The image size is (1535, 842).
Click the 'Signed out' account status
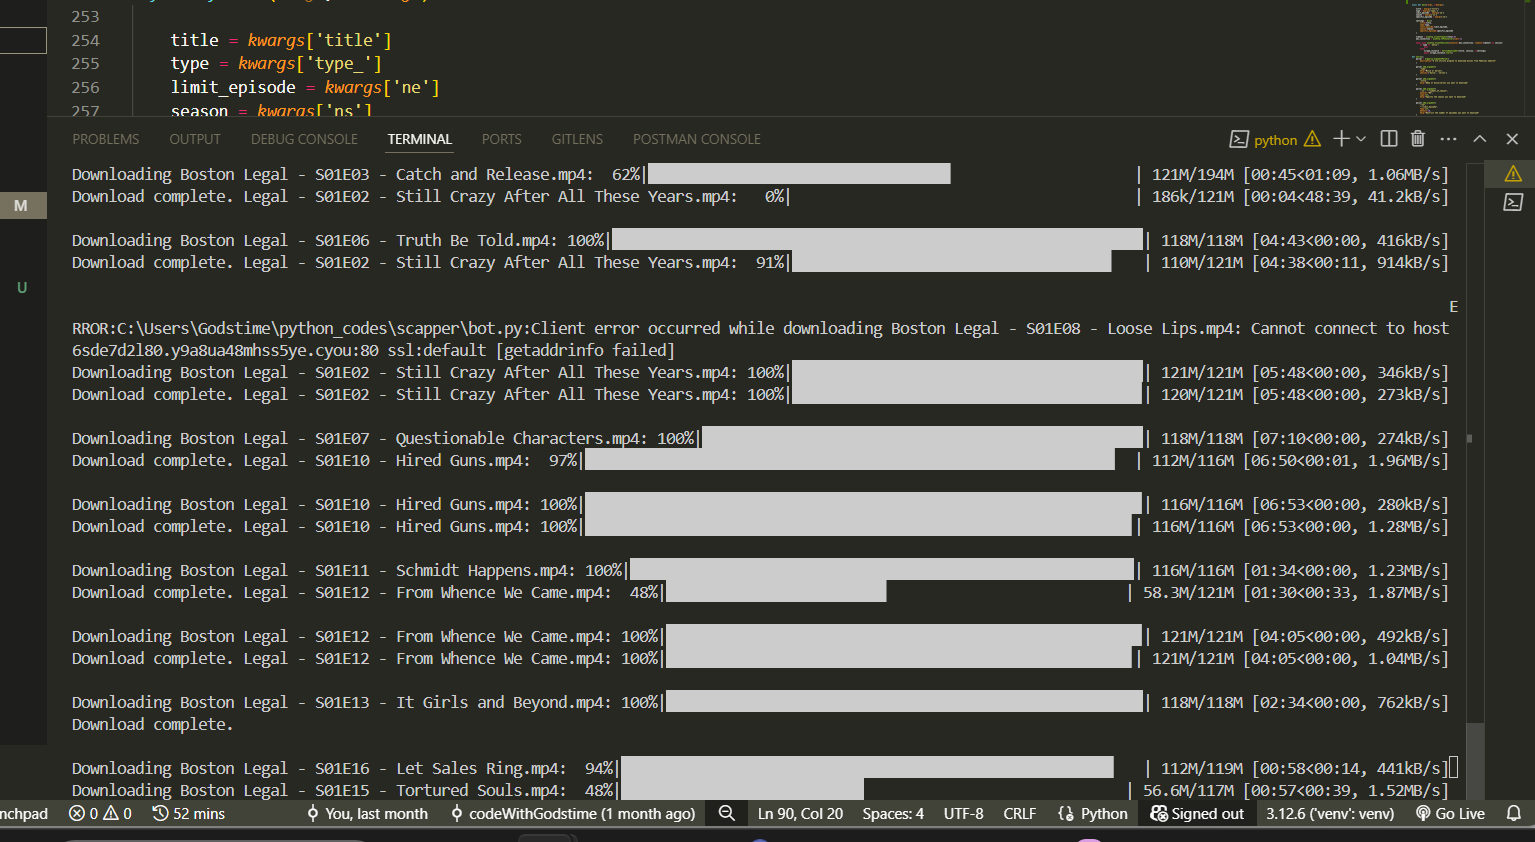pyautogui.click(x=1197, y=814)
